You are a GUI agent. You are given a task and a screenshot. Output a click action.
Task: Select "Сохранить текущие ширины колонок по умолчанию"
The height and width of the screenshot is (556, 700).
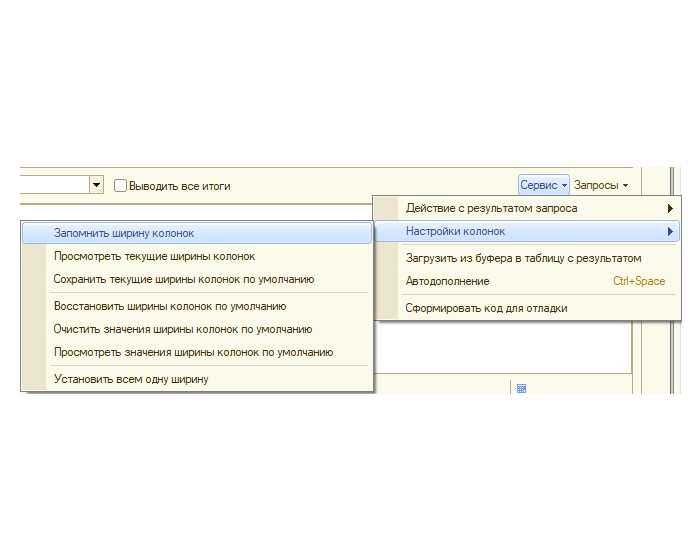coord(183,279)
